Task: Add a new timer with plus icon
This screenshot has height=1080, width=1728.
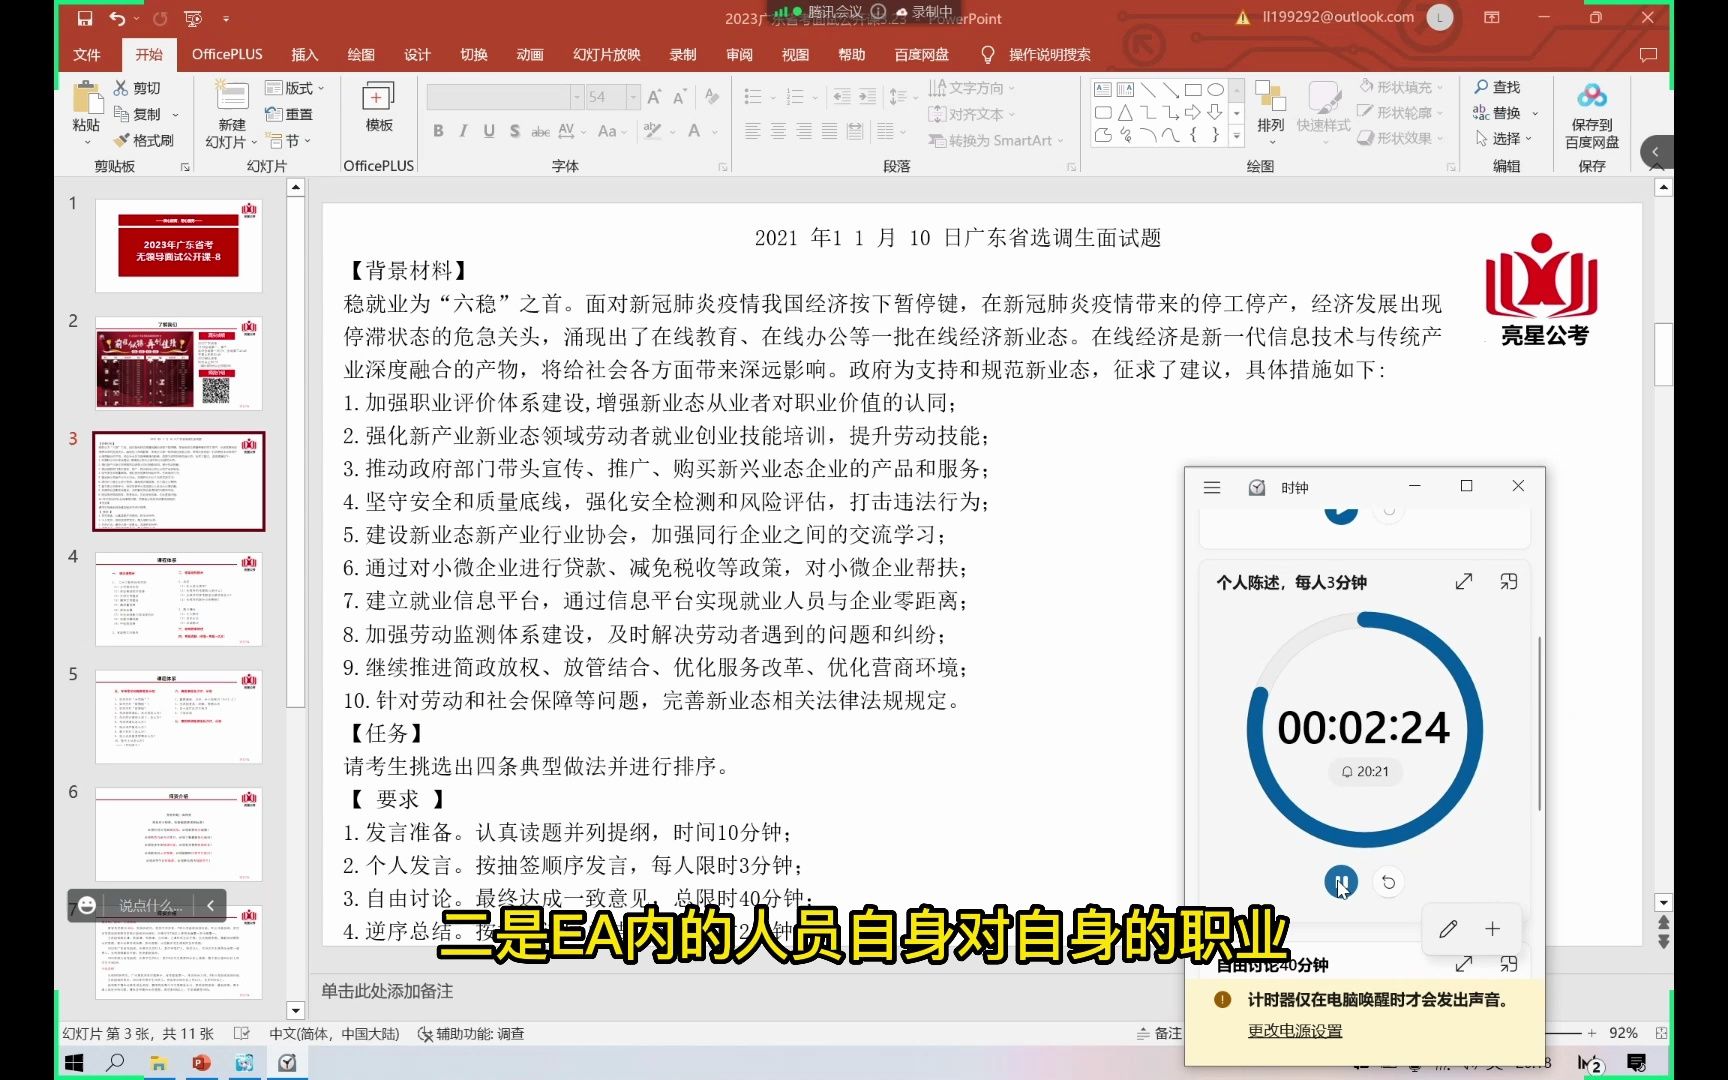Action: click(1492, 929)
